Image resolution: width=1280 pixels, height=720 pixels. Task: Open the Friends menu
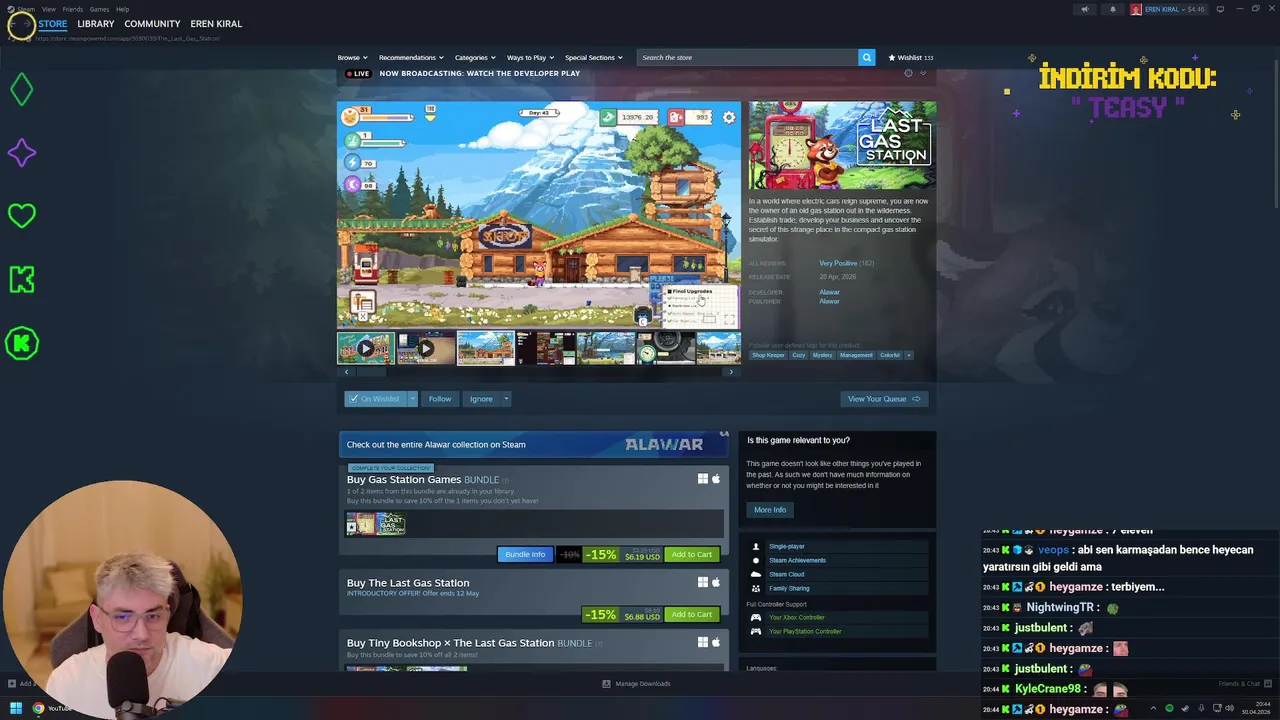(73, 9)
